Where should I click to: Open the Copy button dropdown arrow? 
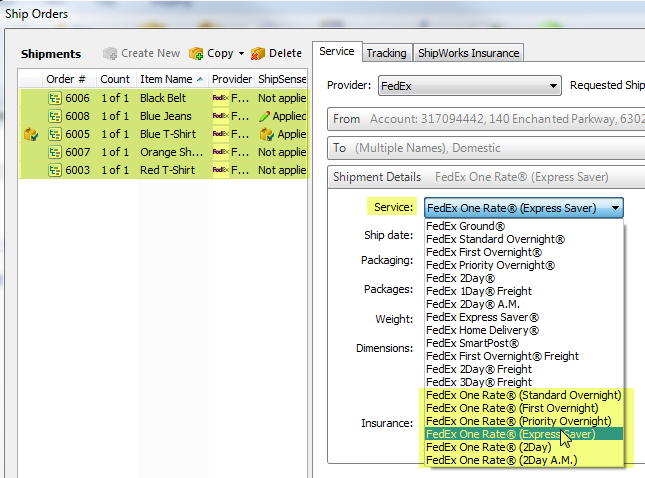(x=241, y=54)
